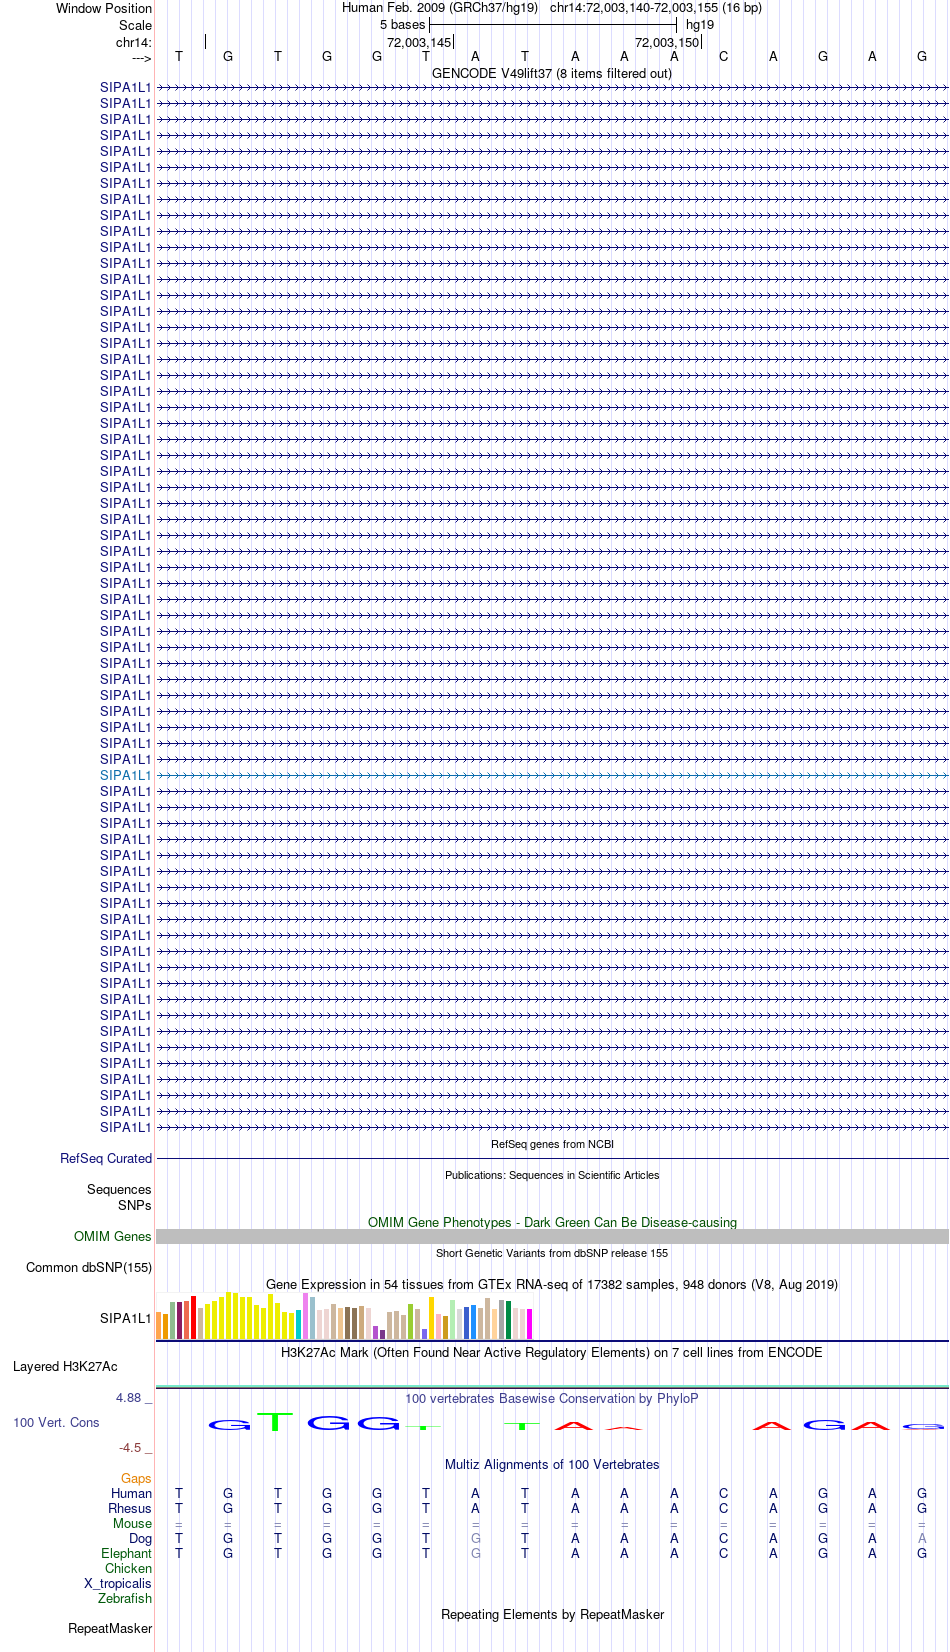The image size is (950, 1652).
Task: Click the tall violet GTEx expression bar
Action: point(305,1316)
